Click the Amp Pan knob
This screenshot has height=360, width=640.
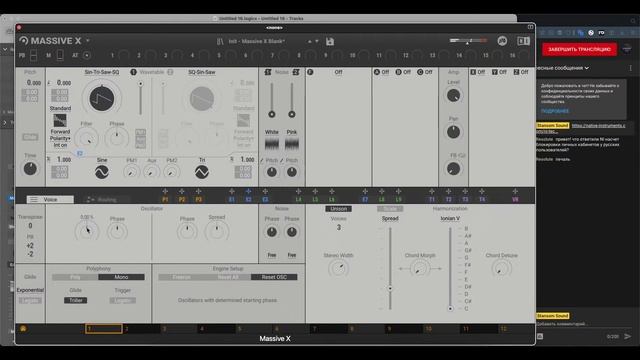pos(453,132)
